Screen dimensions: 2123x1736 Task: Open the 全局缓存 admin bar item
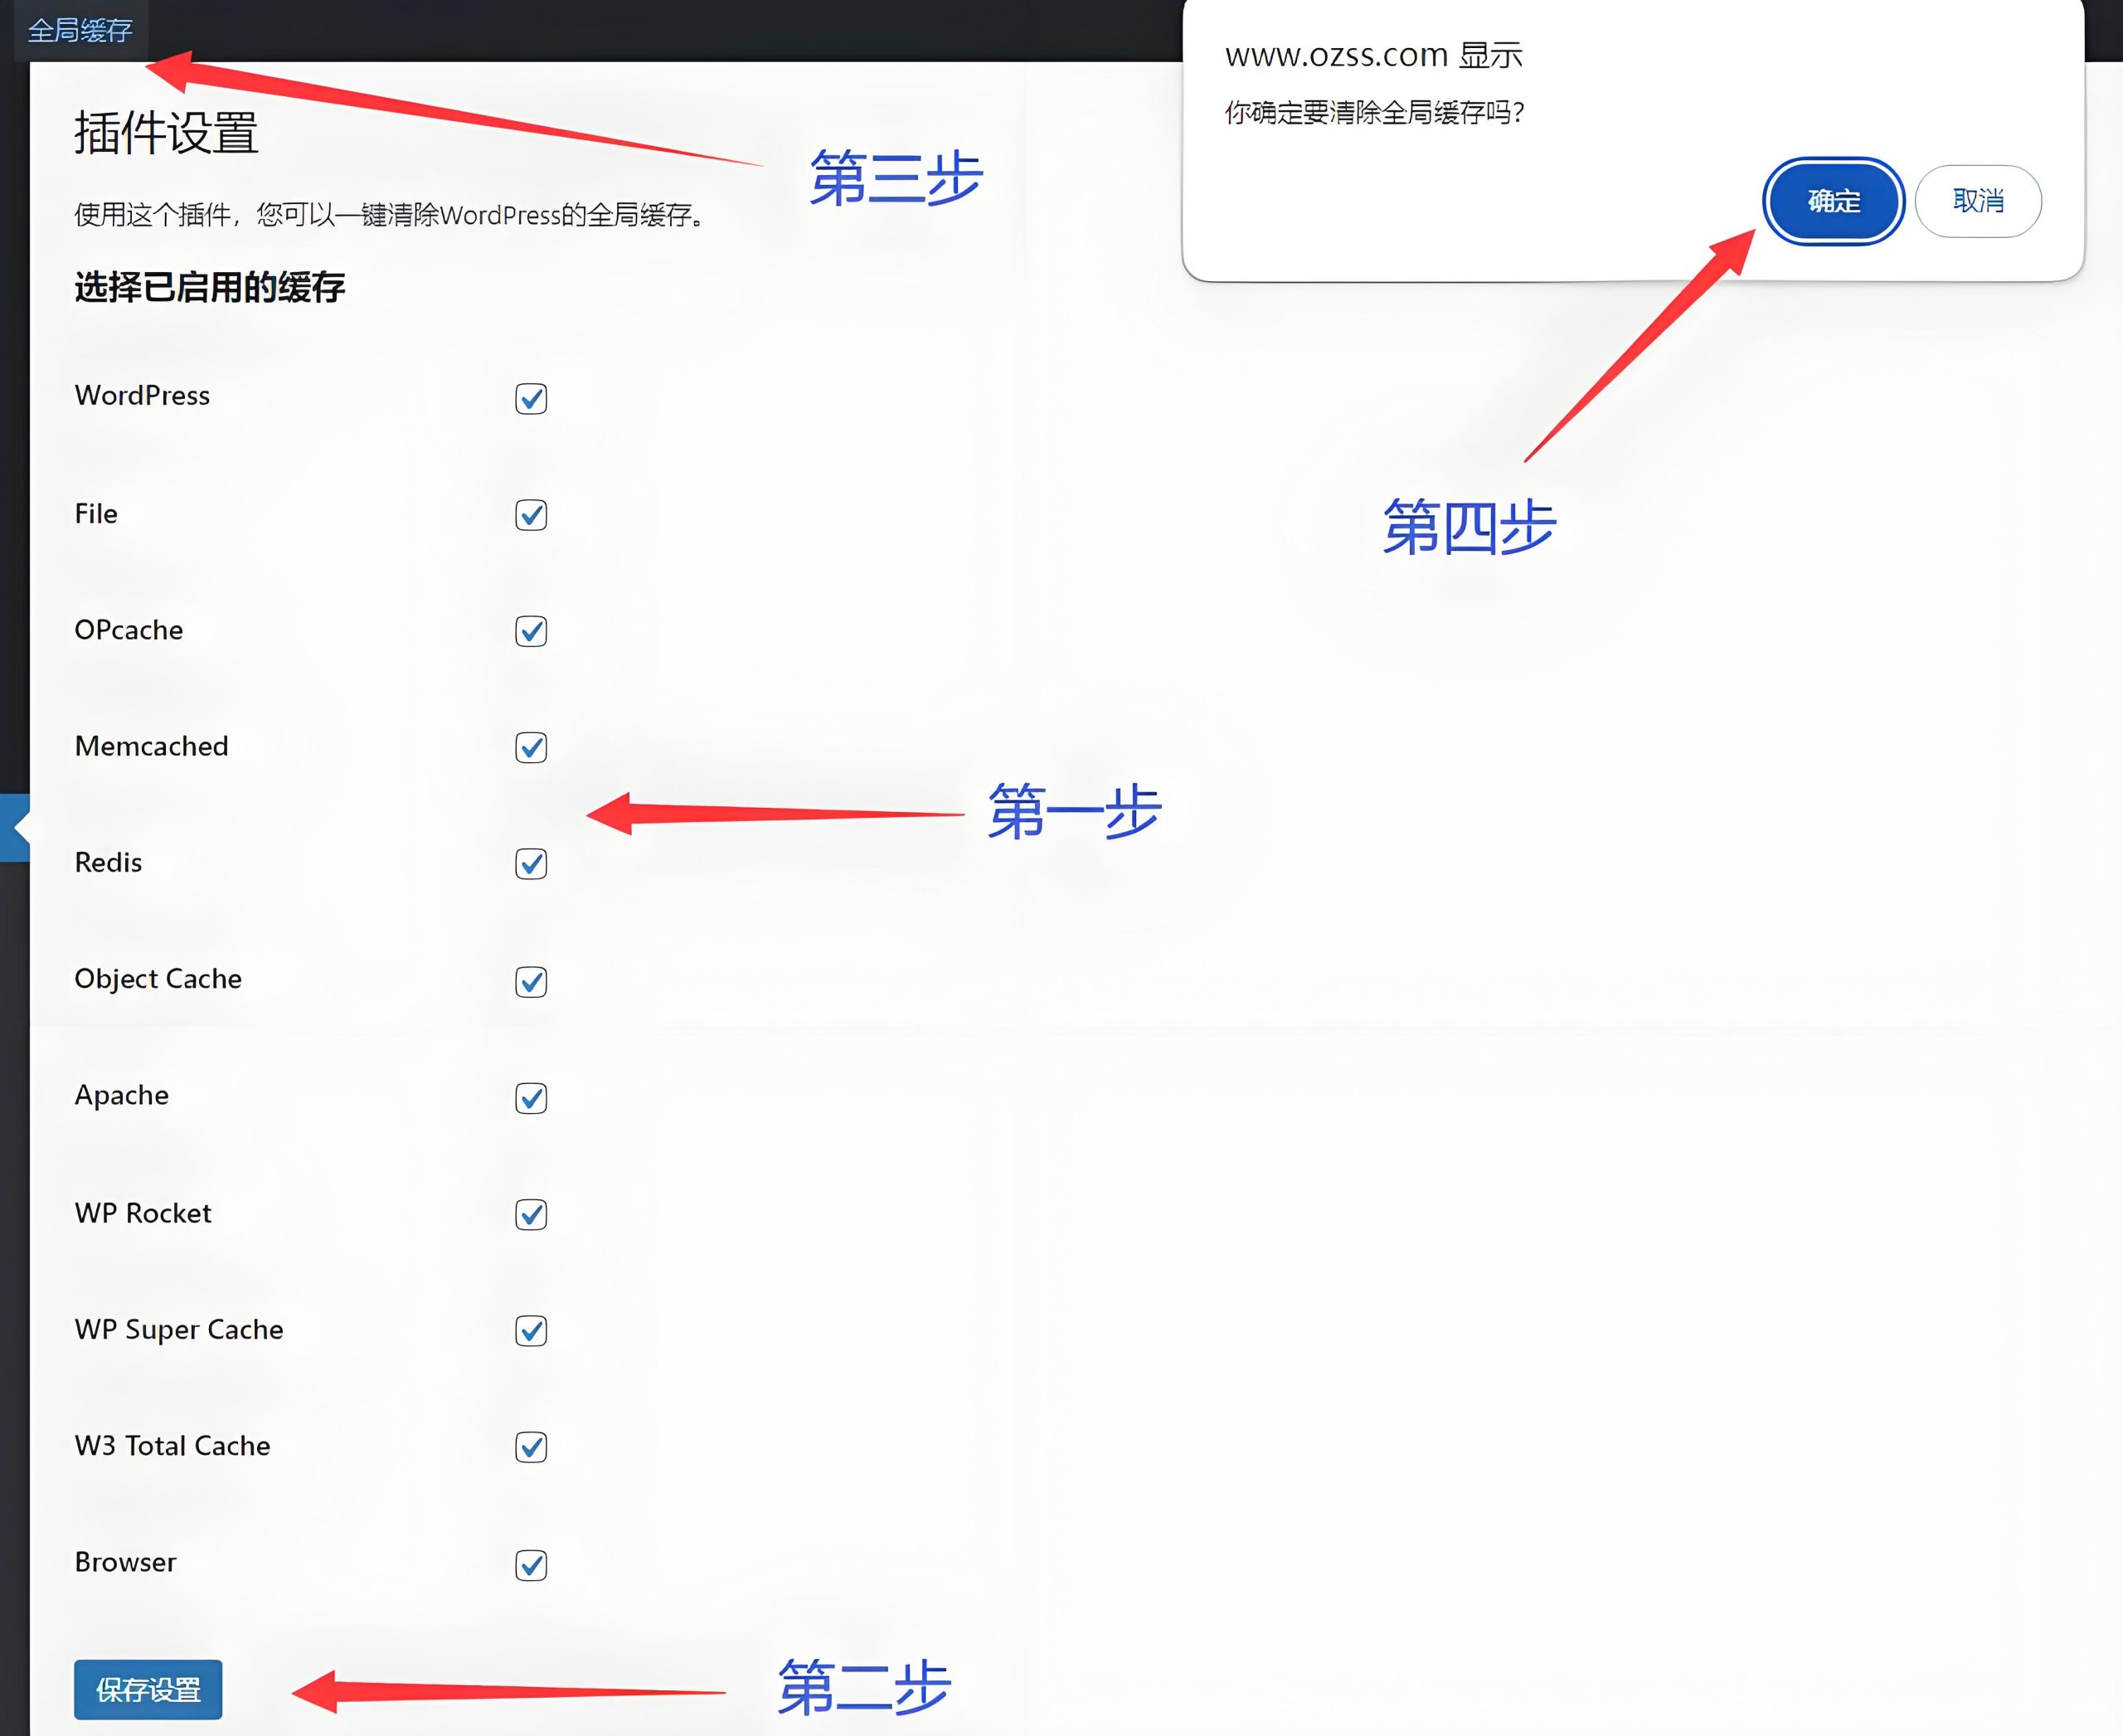[x=80, y=31]
